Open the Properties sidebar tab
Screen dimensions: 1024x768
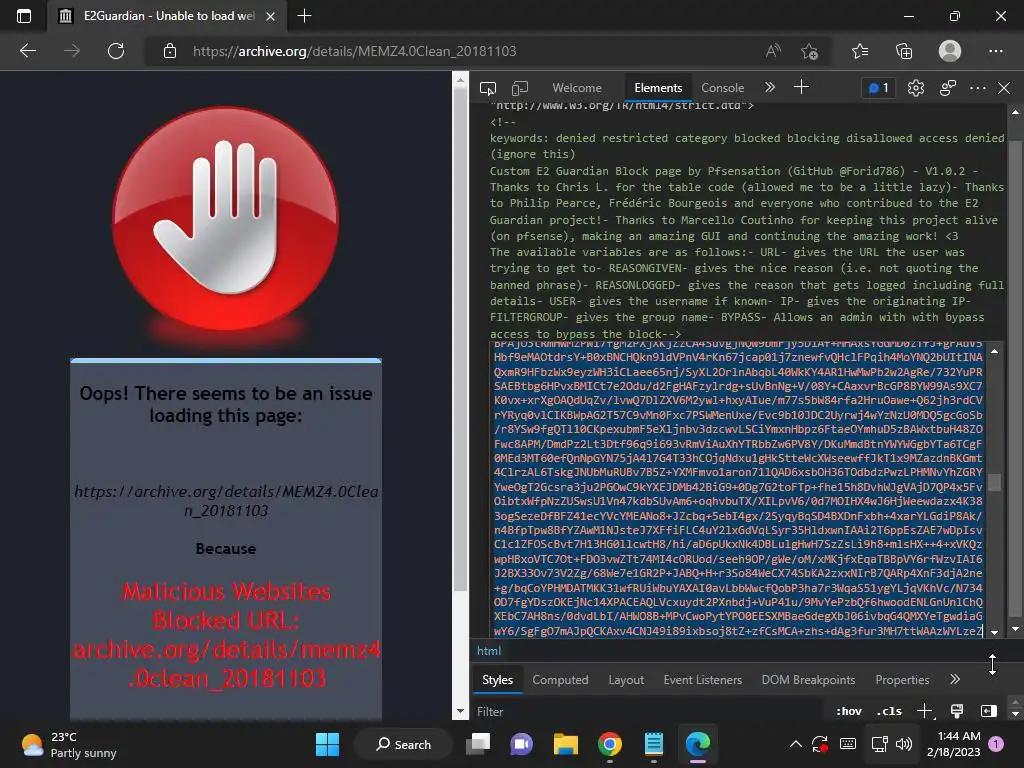[902, 680]
